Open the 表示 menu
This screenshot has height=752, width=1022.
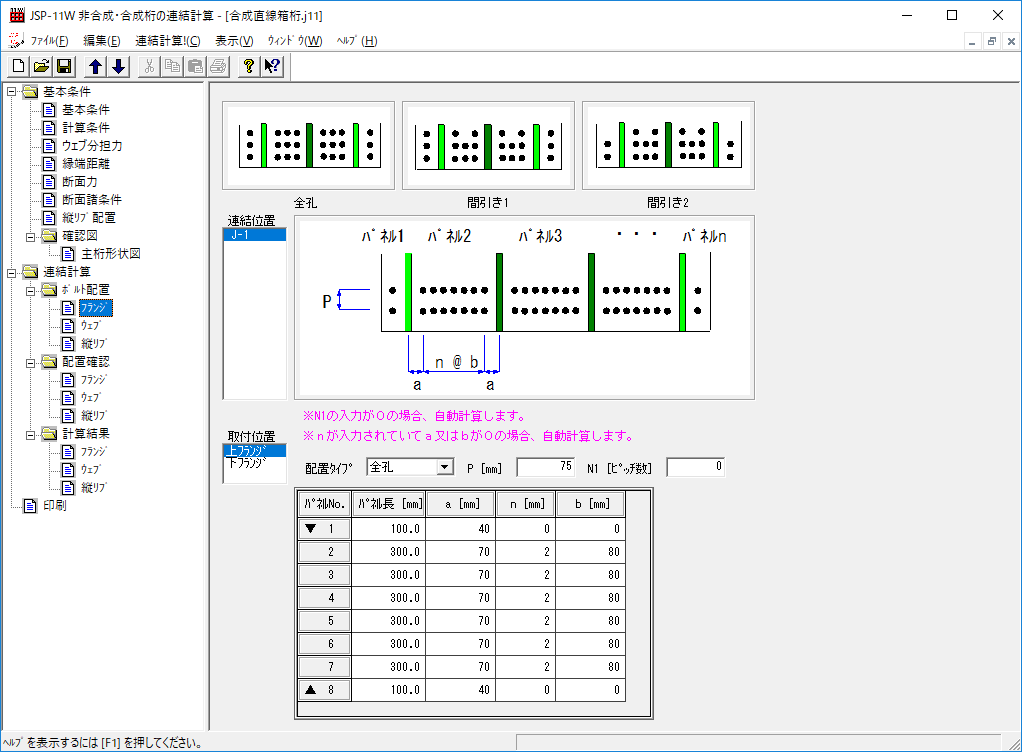tap(234, 41)
